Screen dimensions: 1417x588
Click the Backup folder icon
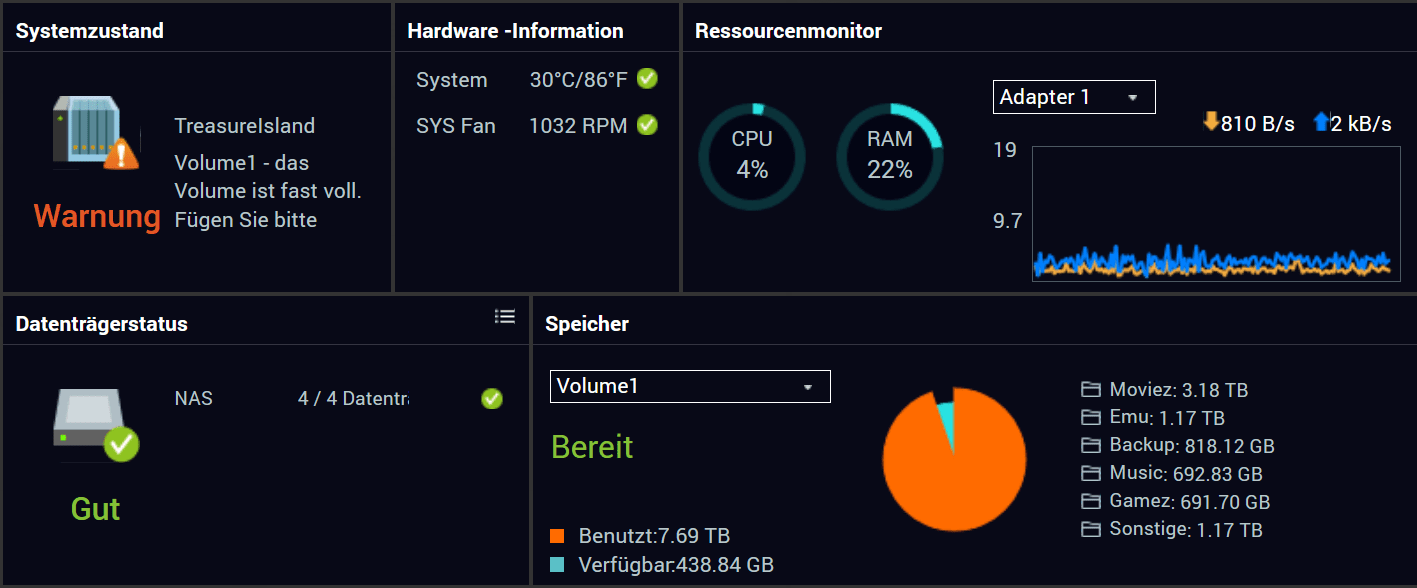[x=1090, y=445]
